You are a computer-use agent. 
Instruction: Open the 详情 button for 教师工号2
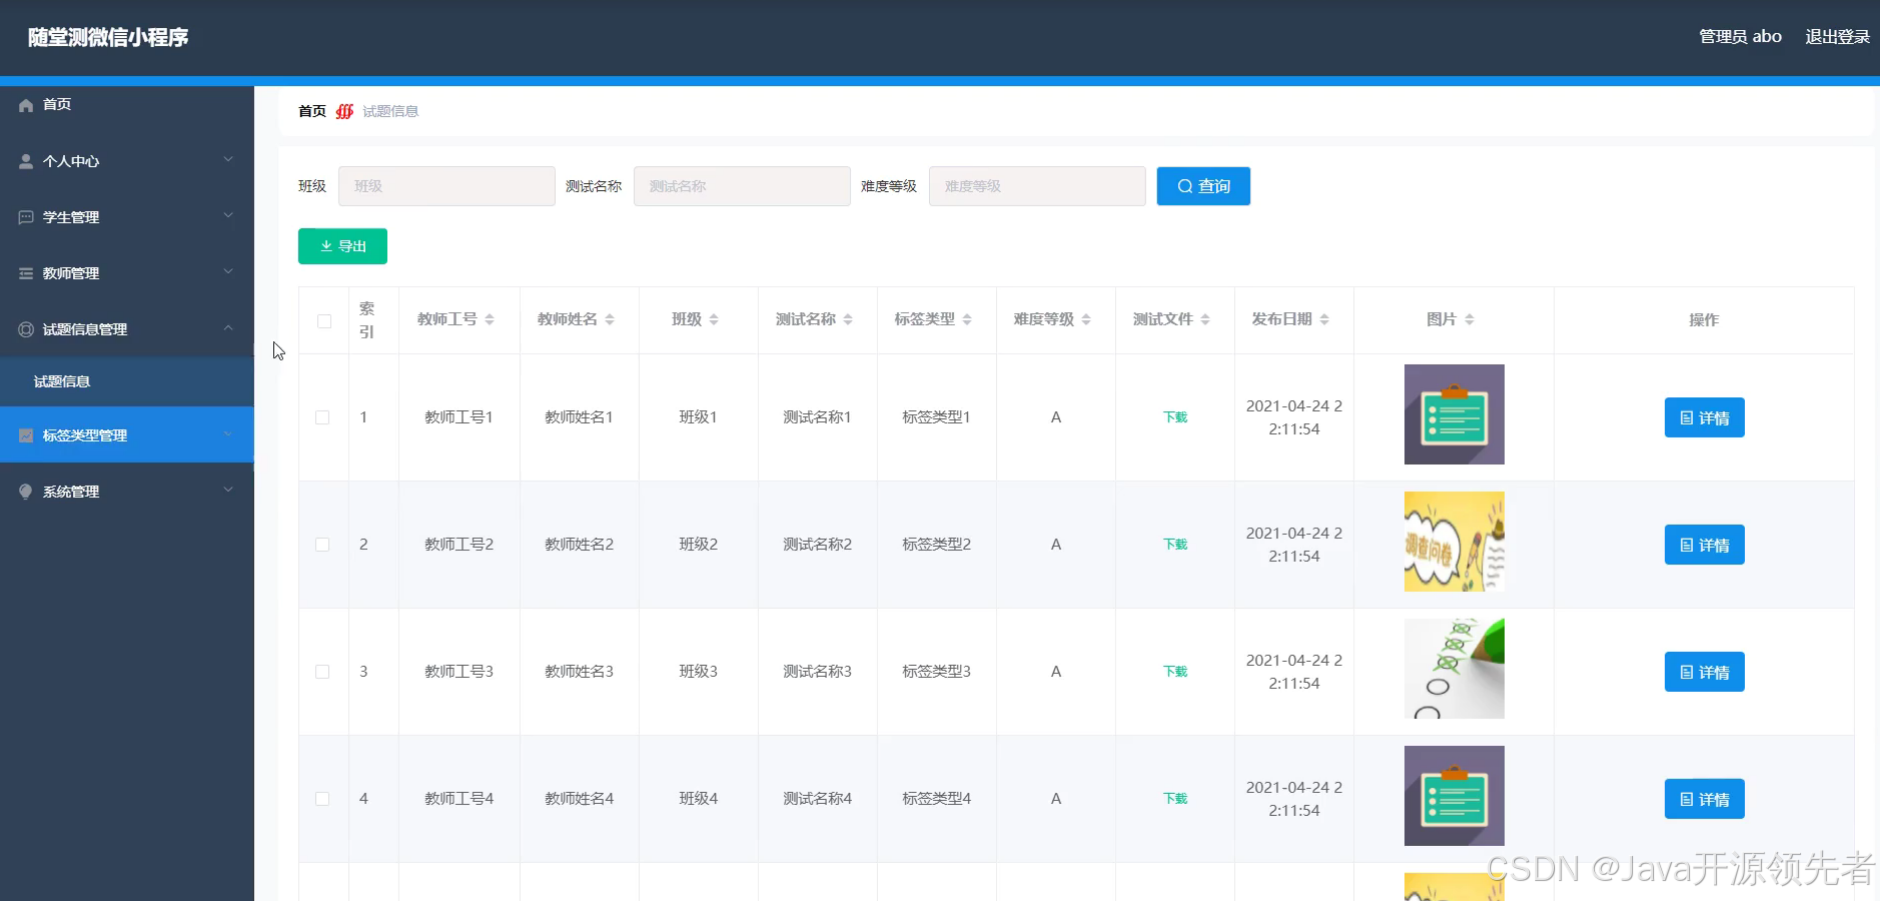(x=1704, y=545)
